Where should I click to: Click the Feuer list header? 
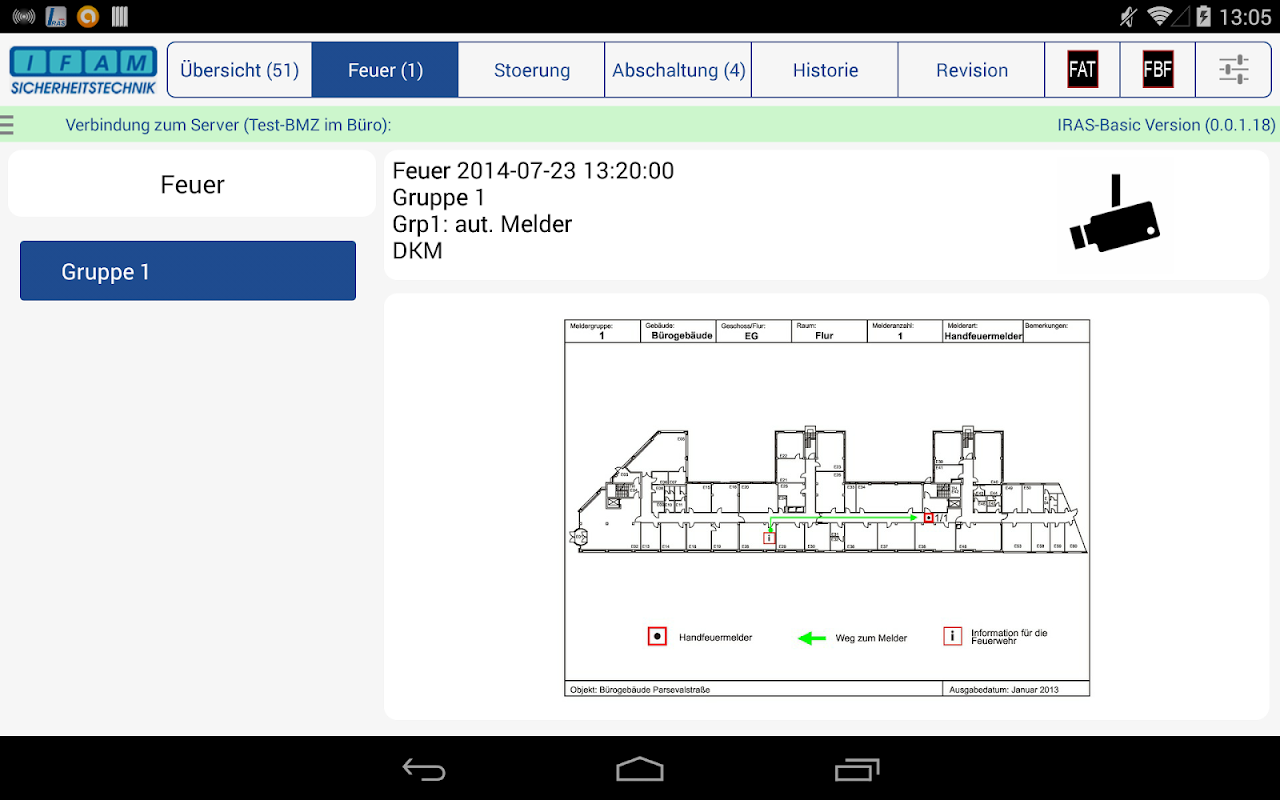pyautogui.click(x=192, y=184)
